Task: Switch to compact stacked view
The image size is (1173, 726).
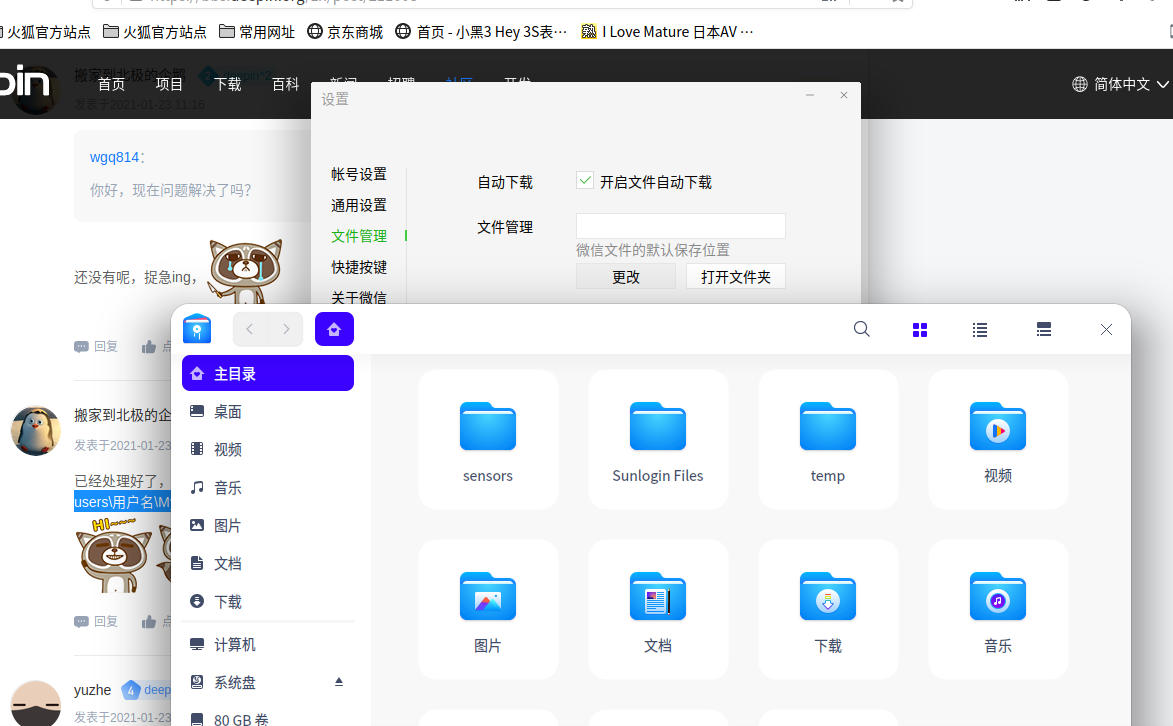Action: pos(1044,330)
